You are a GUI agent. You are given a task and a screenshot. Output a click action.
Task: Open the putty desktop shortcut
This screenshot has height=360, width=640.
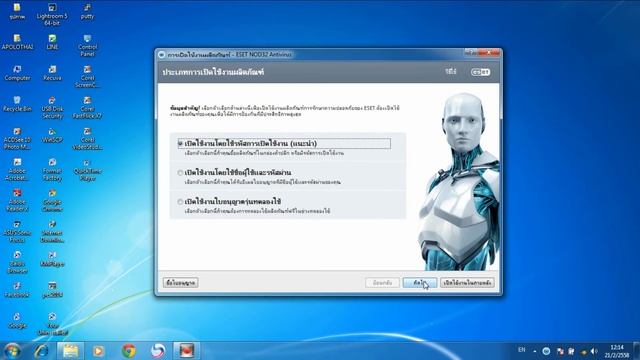[x=87, y=11]
